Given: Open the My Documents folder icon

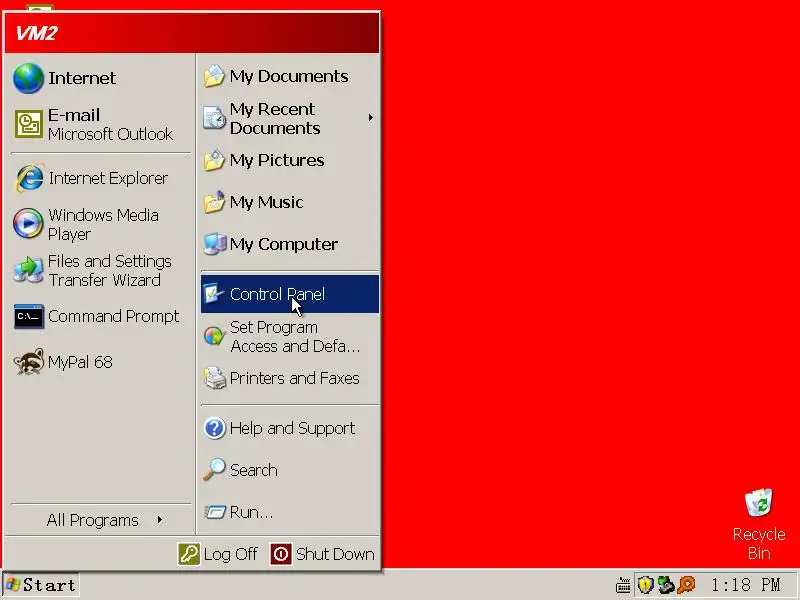Looking at the screenshot, I should pos(214,77).
